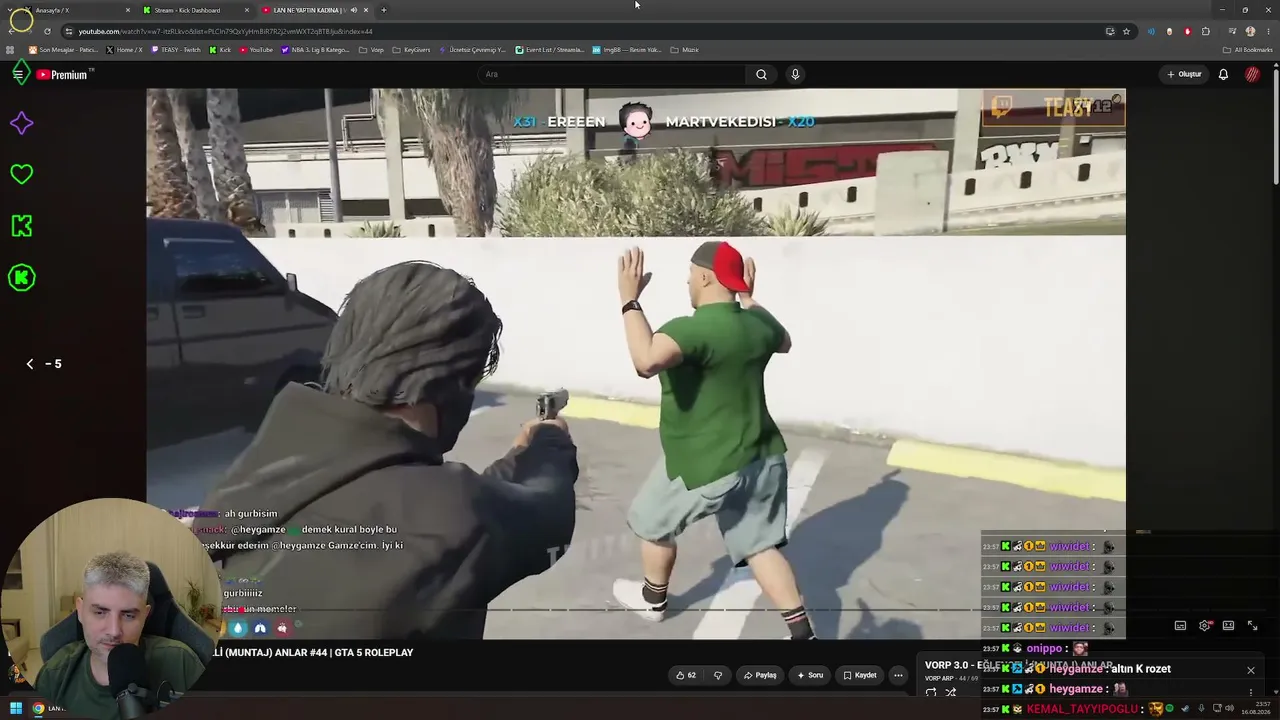This screenshot has height=720, width=1280.
Task: Enter fullscreen video mode
Action: (1252, 626)
